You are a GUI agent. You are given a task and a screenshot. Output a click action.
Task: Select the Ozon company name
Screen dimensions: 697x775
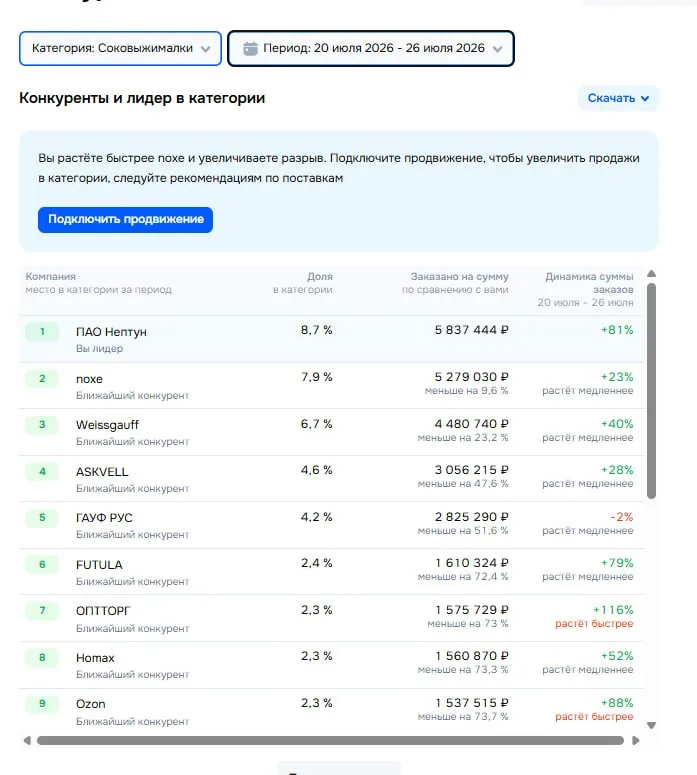(90, 704)
